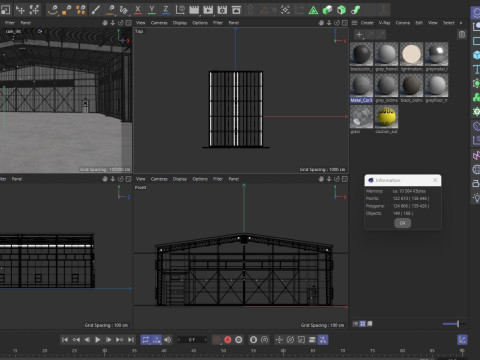Click the trash icon in Material Manager
Screen dimensions: 480x360
pos(462,34)
